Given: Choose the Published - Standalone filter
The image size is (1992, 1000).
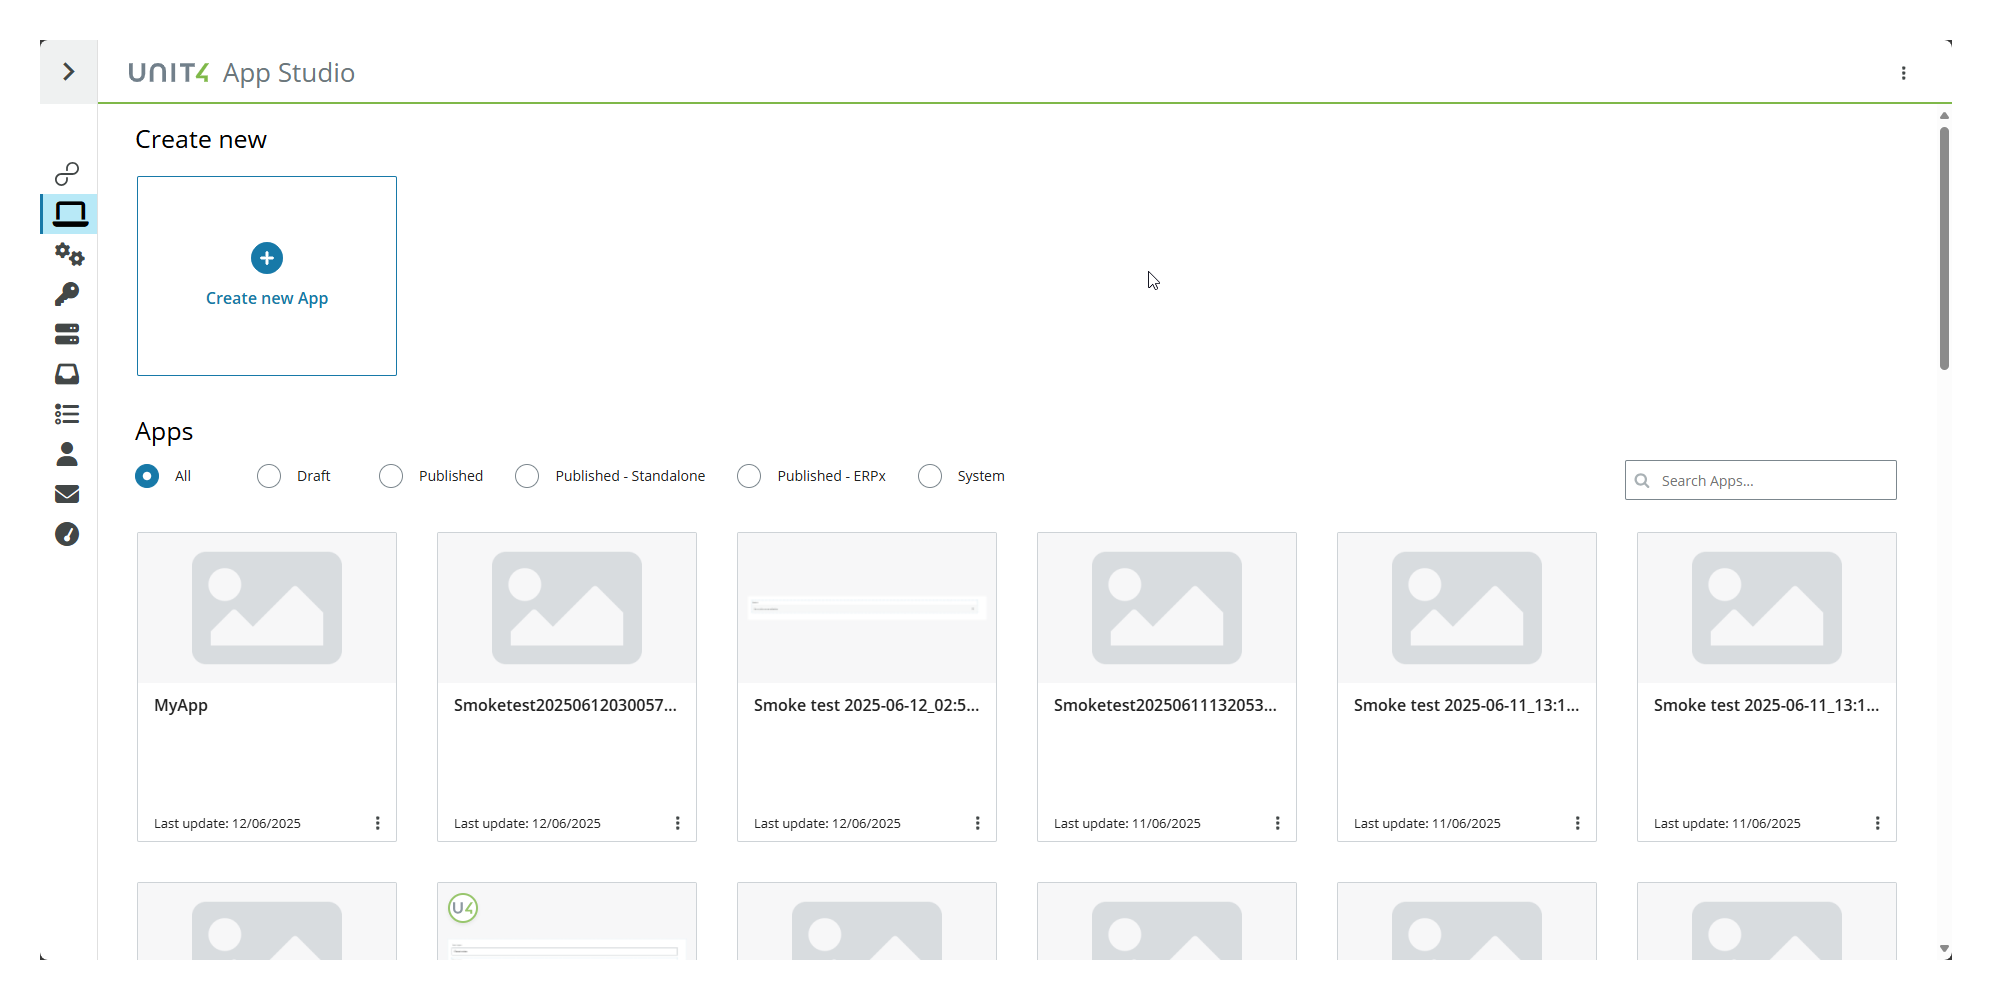Looking at the screenshot, I should (x=527, y=476).
